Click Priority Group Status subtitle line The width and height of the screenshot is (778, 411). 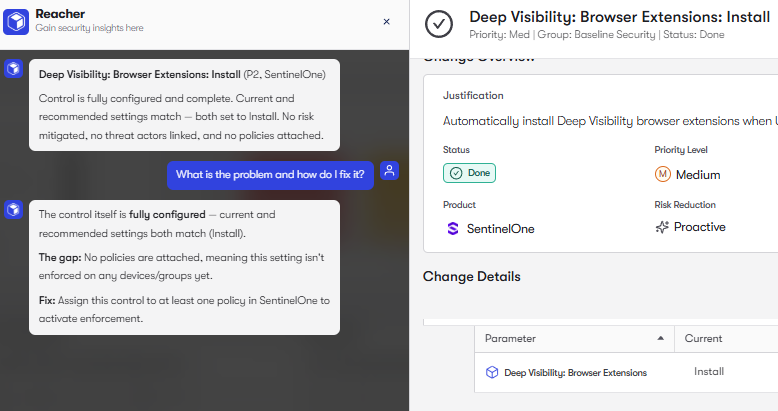click(x=597, y=35)
